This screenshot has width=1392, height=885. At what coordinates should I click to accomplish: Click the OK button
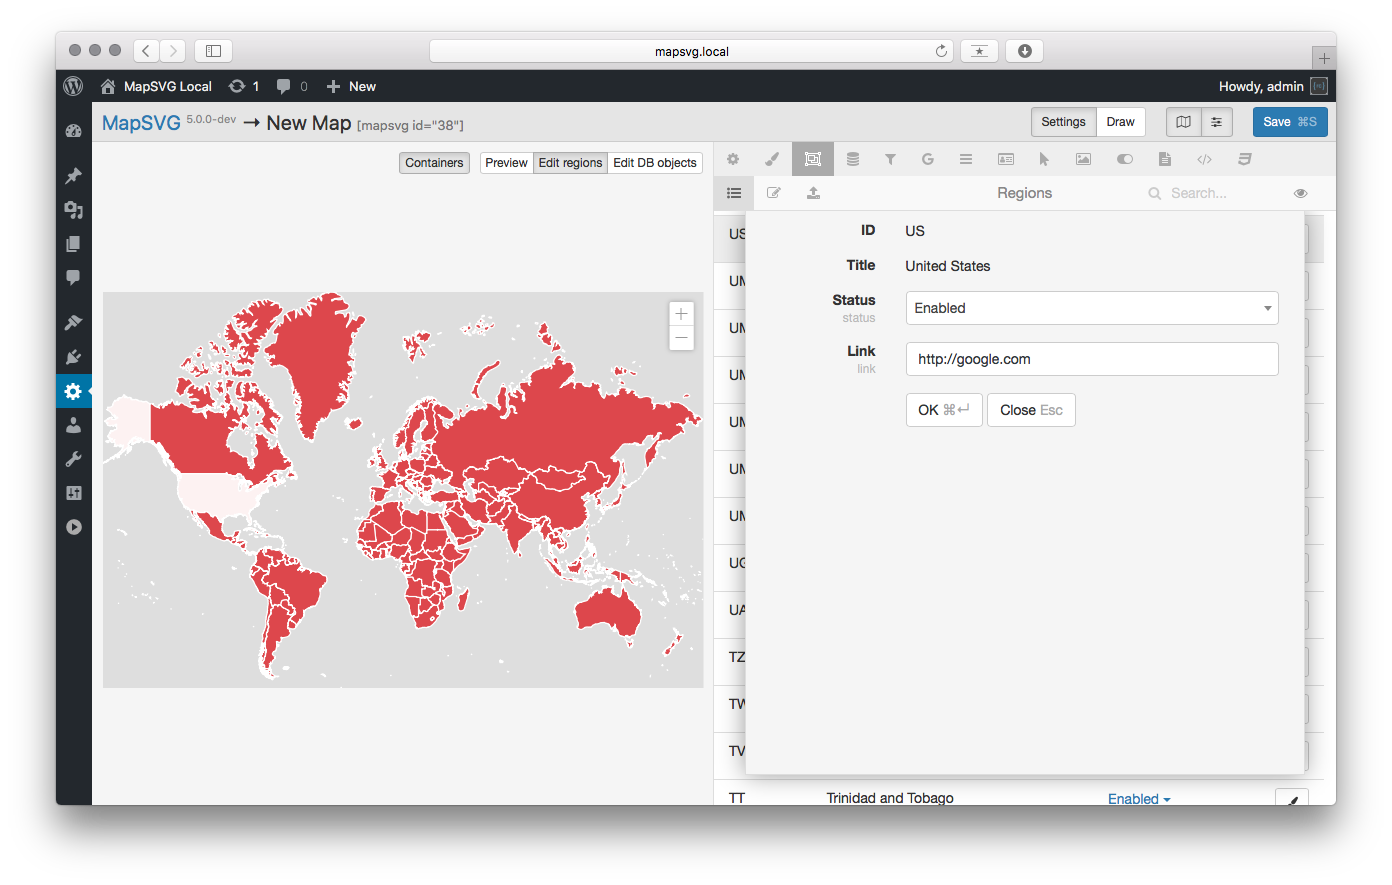click(944, 410)
